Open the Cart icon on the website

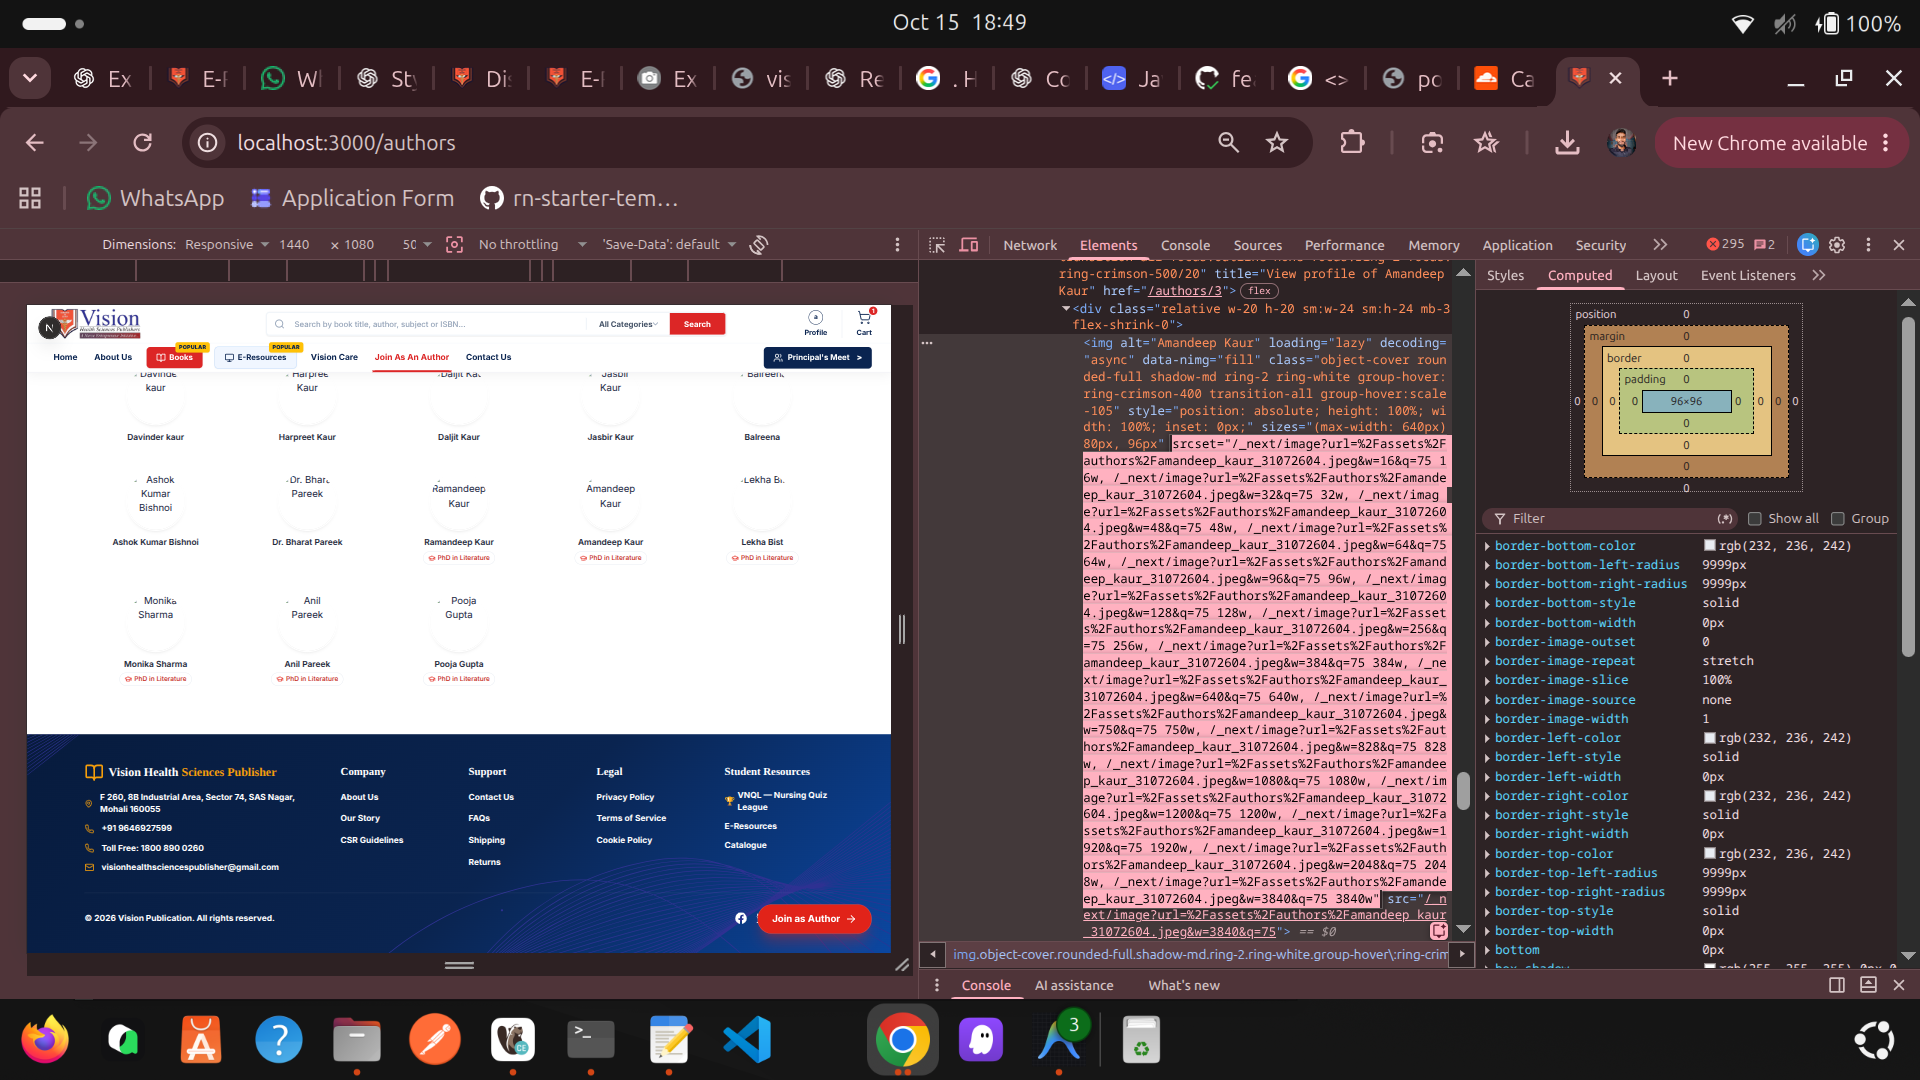click(x=864, y=323)
